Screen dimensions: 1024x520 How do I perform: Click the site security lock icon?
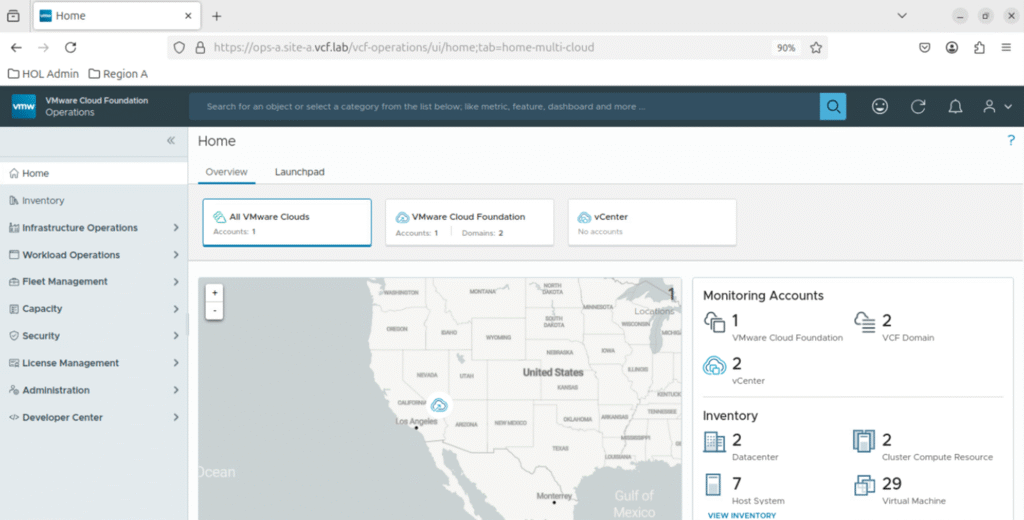[x=200, y=47]
